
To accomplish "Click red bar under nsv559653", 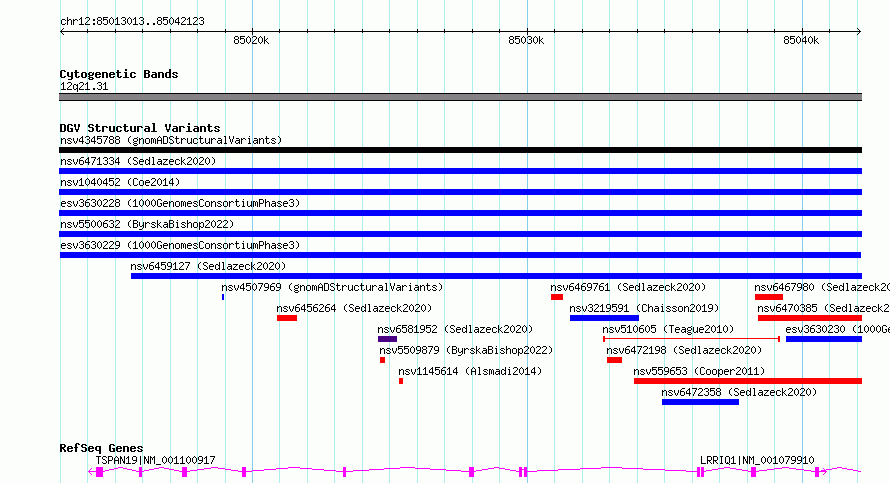I will coord(748,381).
